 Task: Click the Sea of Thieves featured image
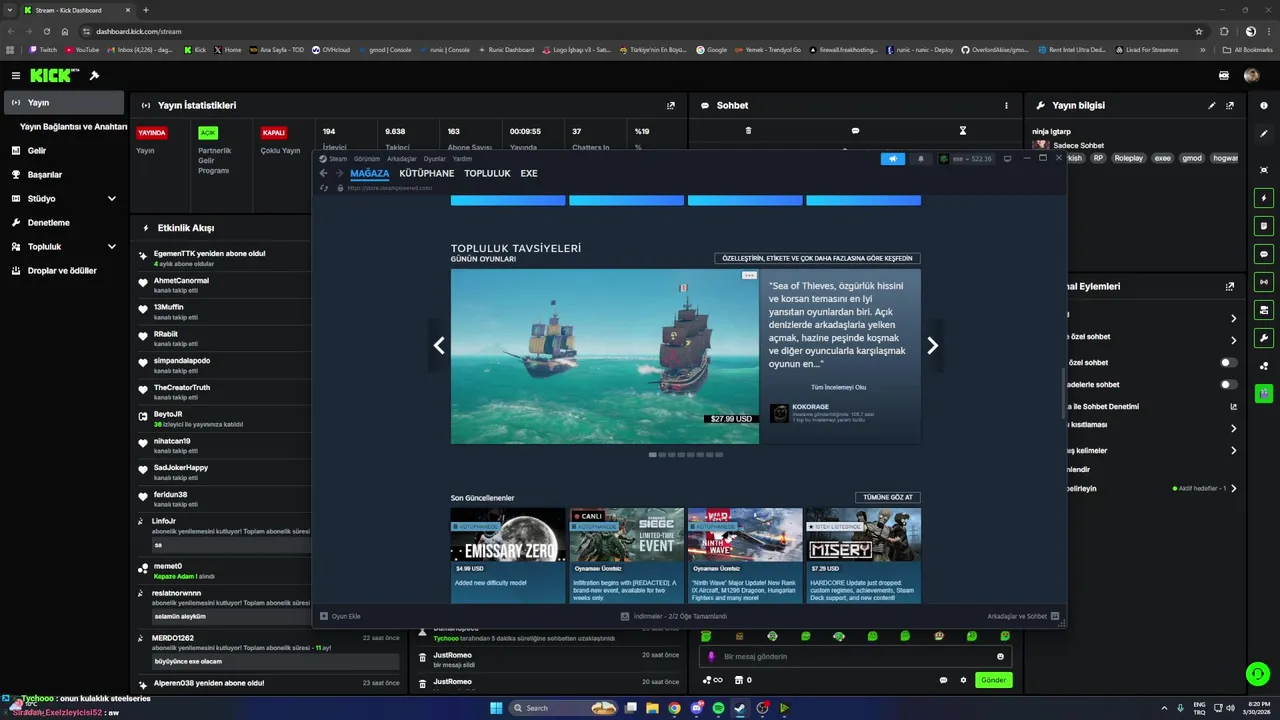[x=604, y=356]
